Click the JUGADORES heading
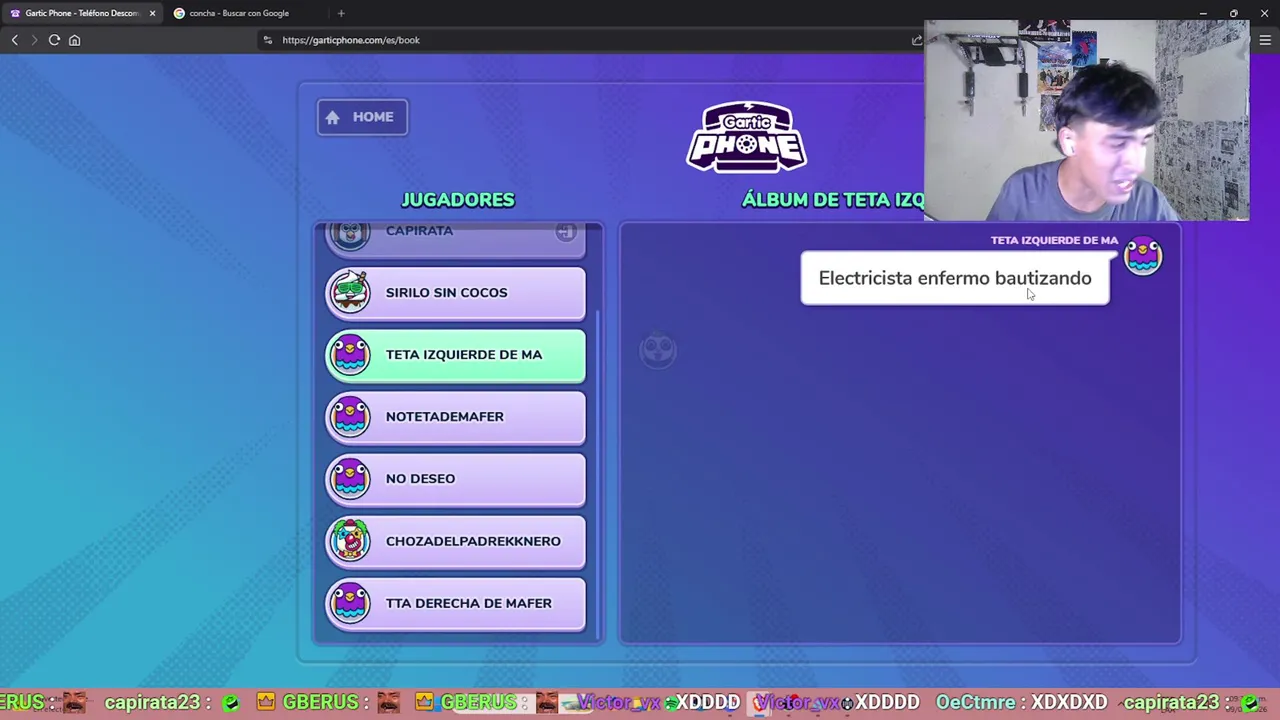 pyautogui.click(x=458, y=199)
